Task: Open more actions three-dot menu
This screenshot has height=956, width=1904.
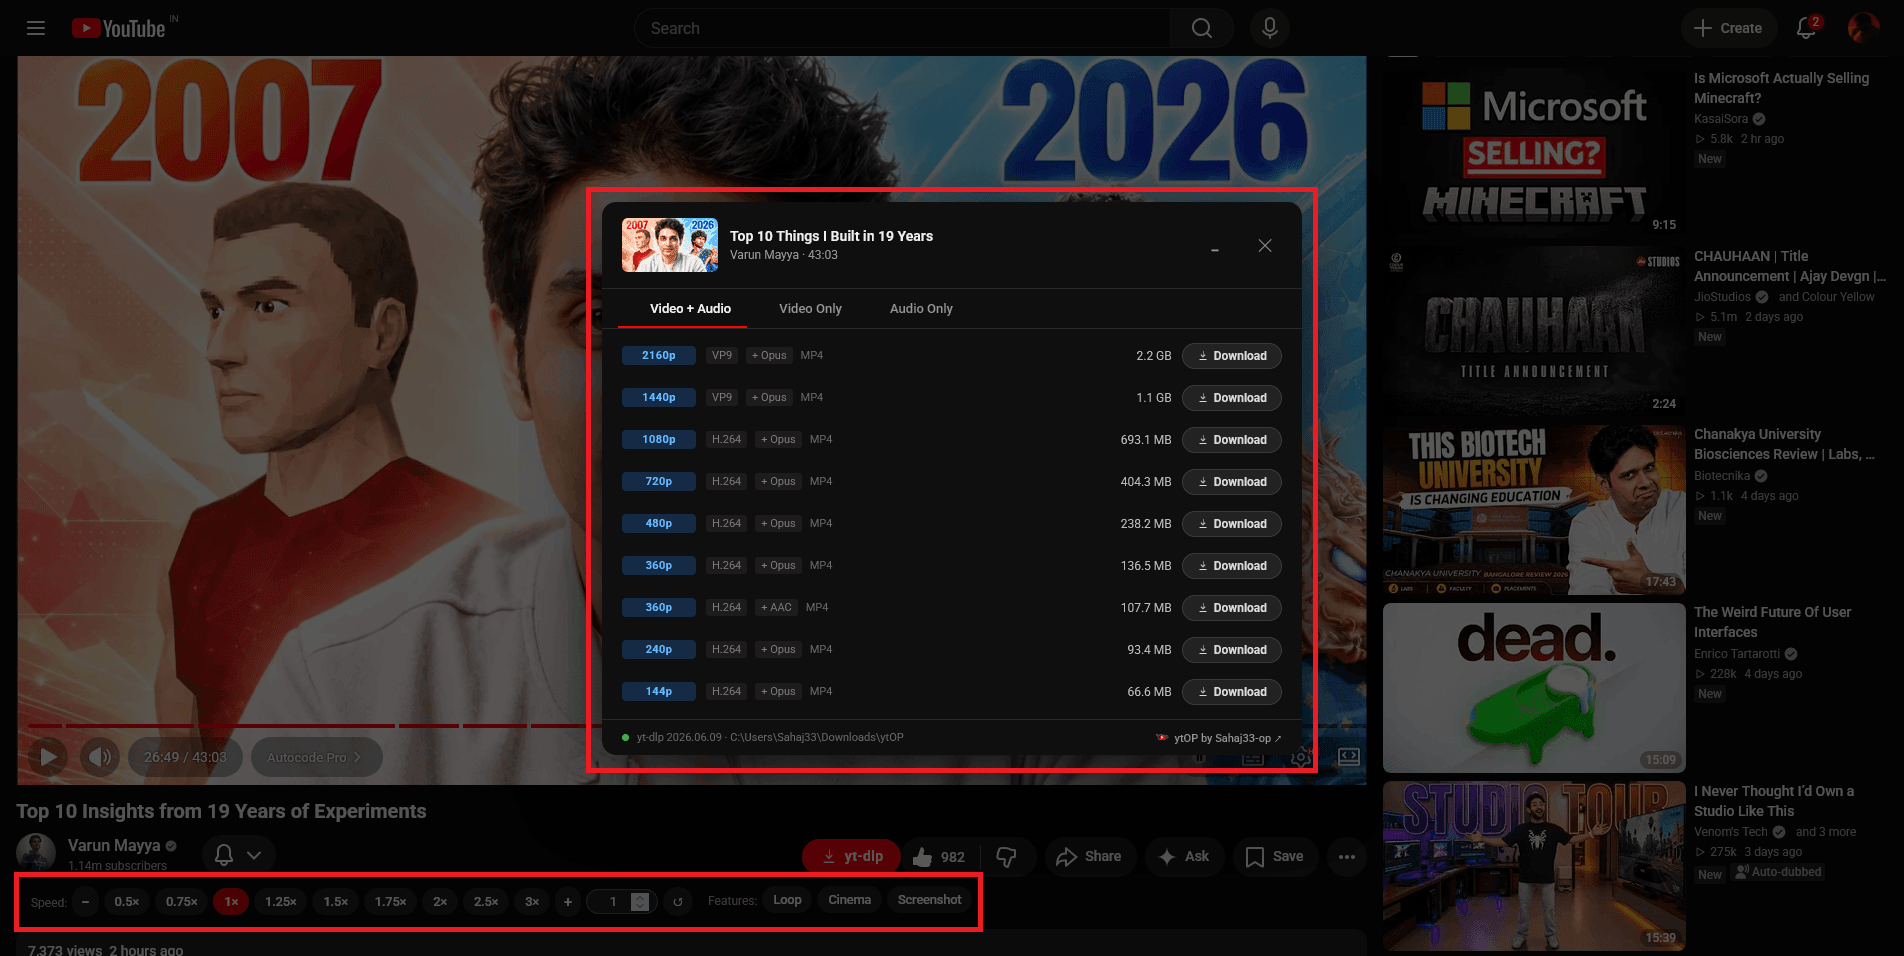Action: (x=1347, y=857)
